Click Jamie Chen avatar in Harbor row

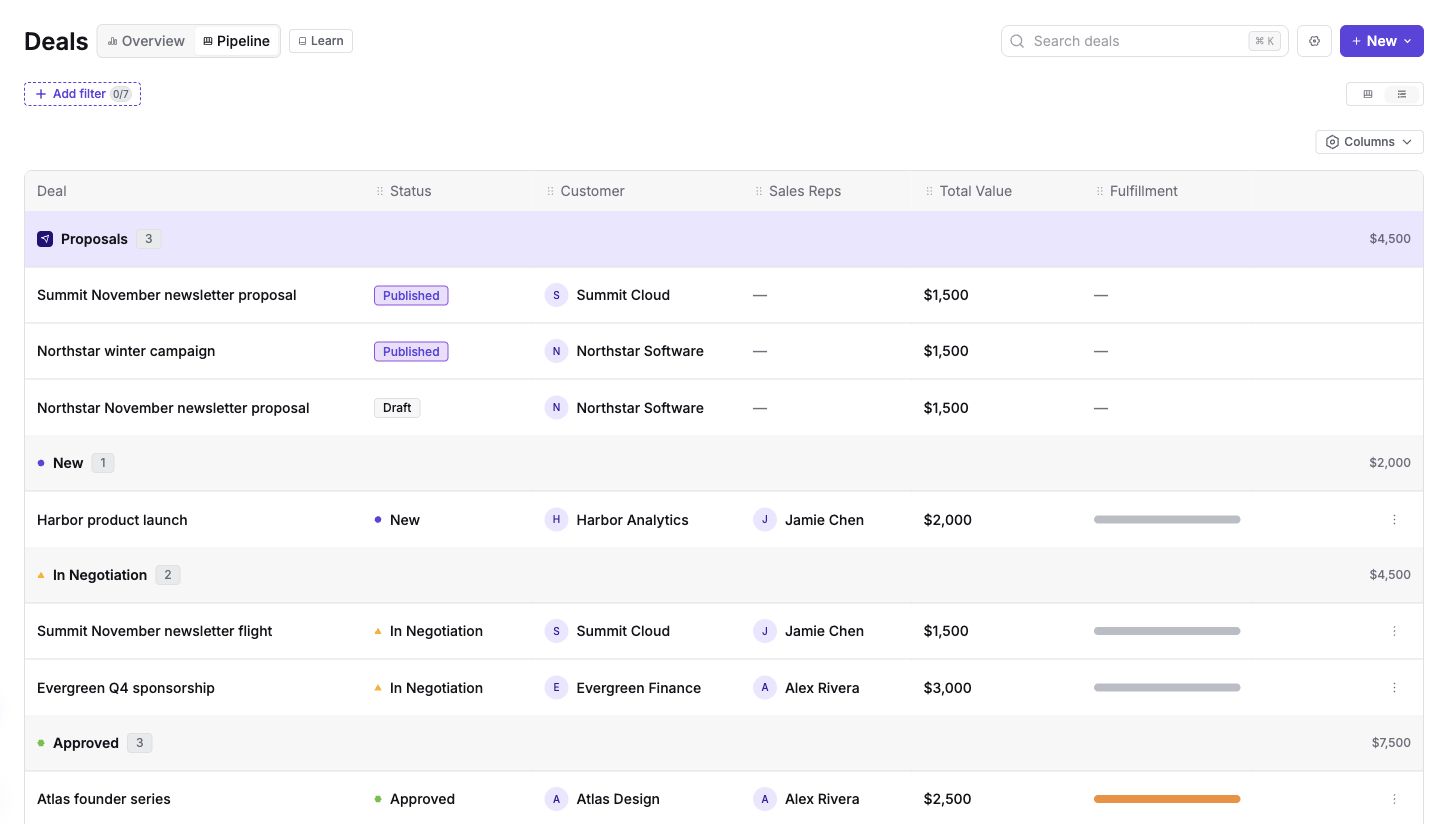pos(765,520)
